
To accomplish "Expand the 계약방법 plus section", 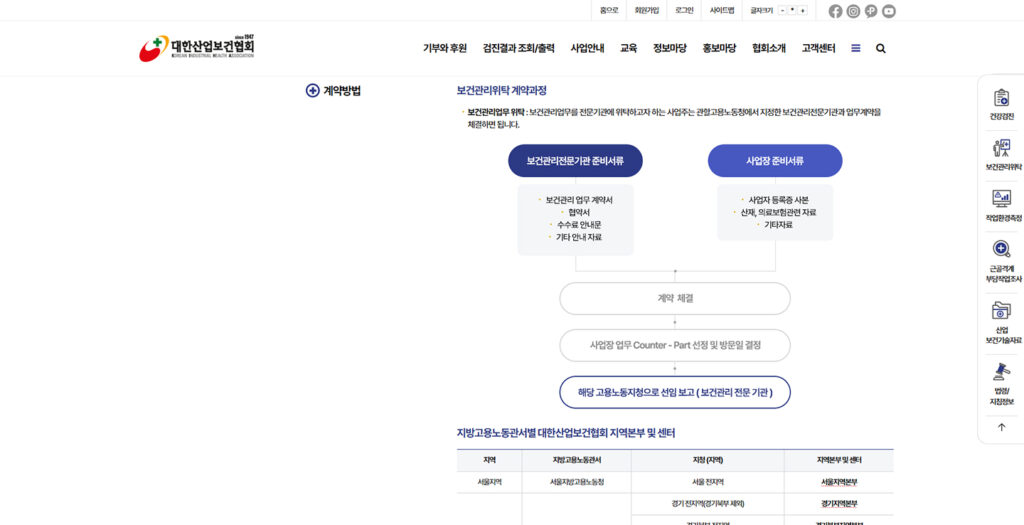I will tap(313, 90).
